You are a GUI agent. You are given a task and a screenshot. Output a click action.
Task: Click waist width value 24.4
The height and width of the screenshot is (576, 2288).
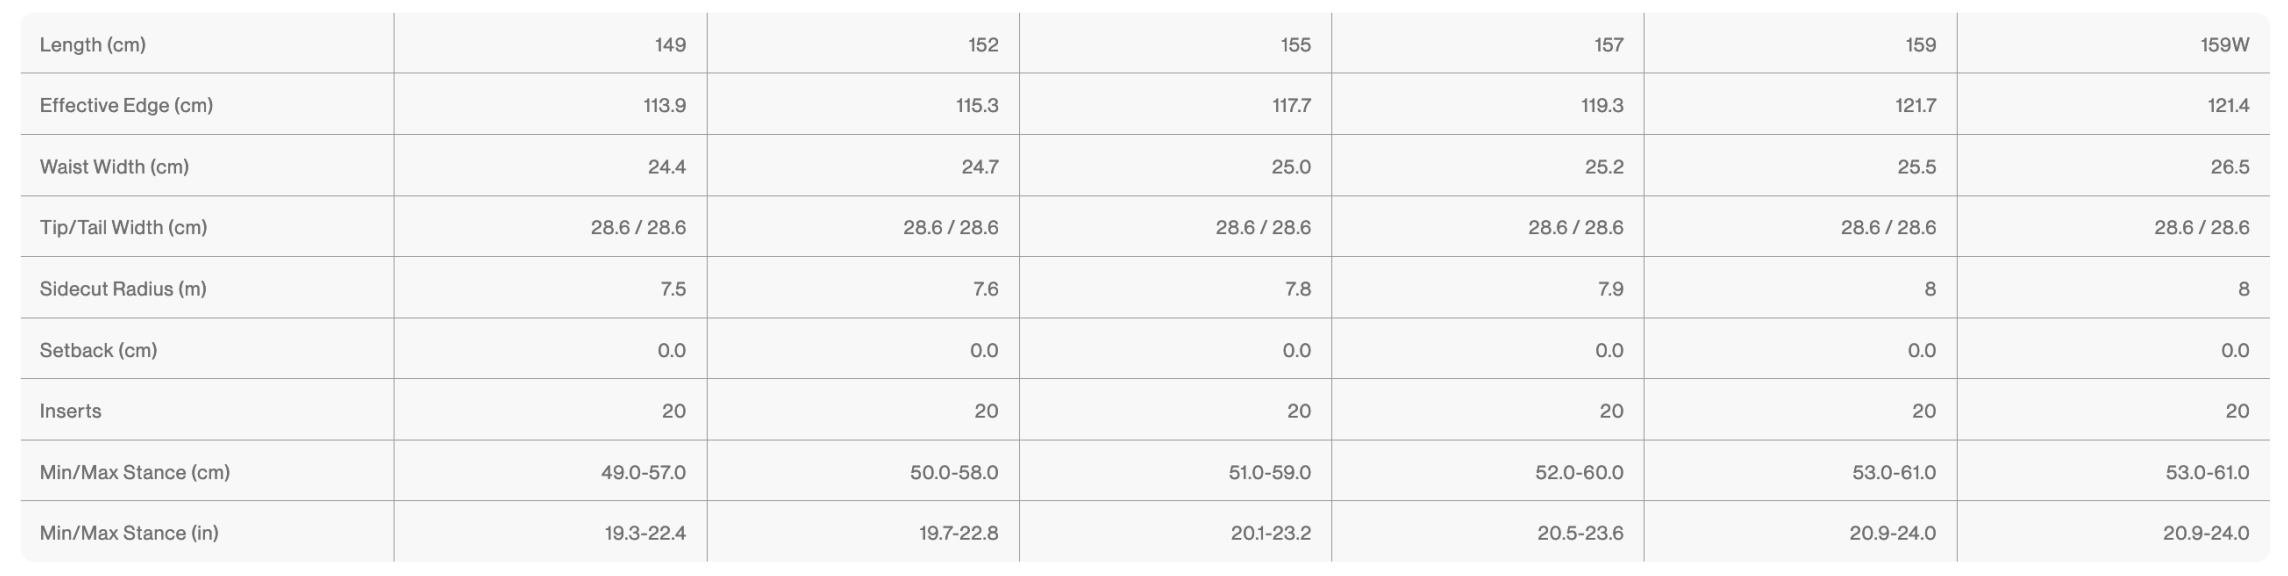point(666,167)
